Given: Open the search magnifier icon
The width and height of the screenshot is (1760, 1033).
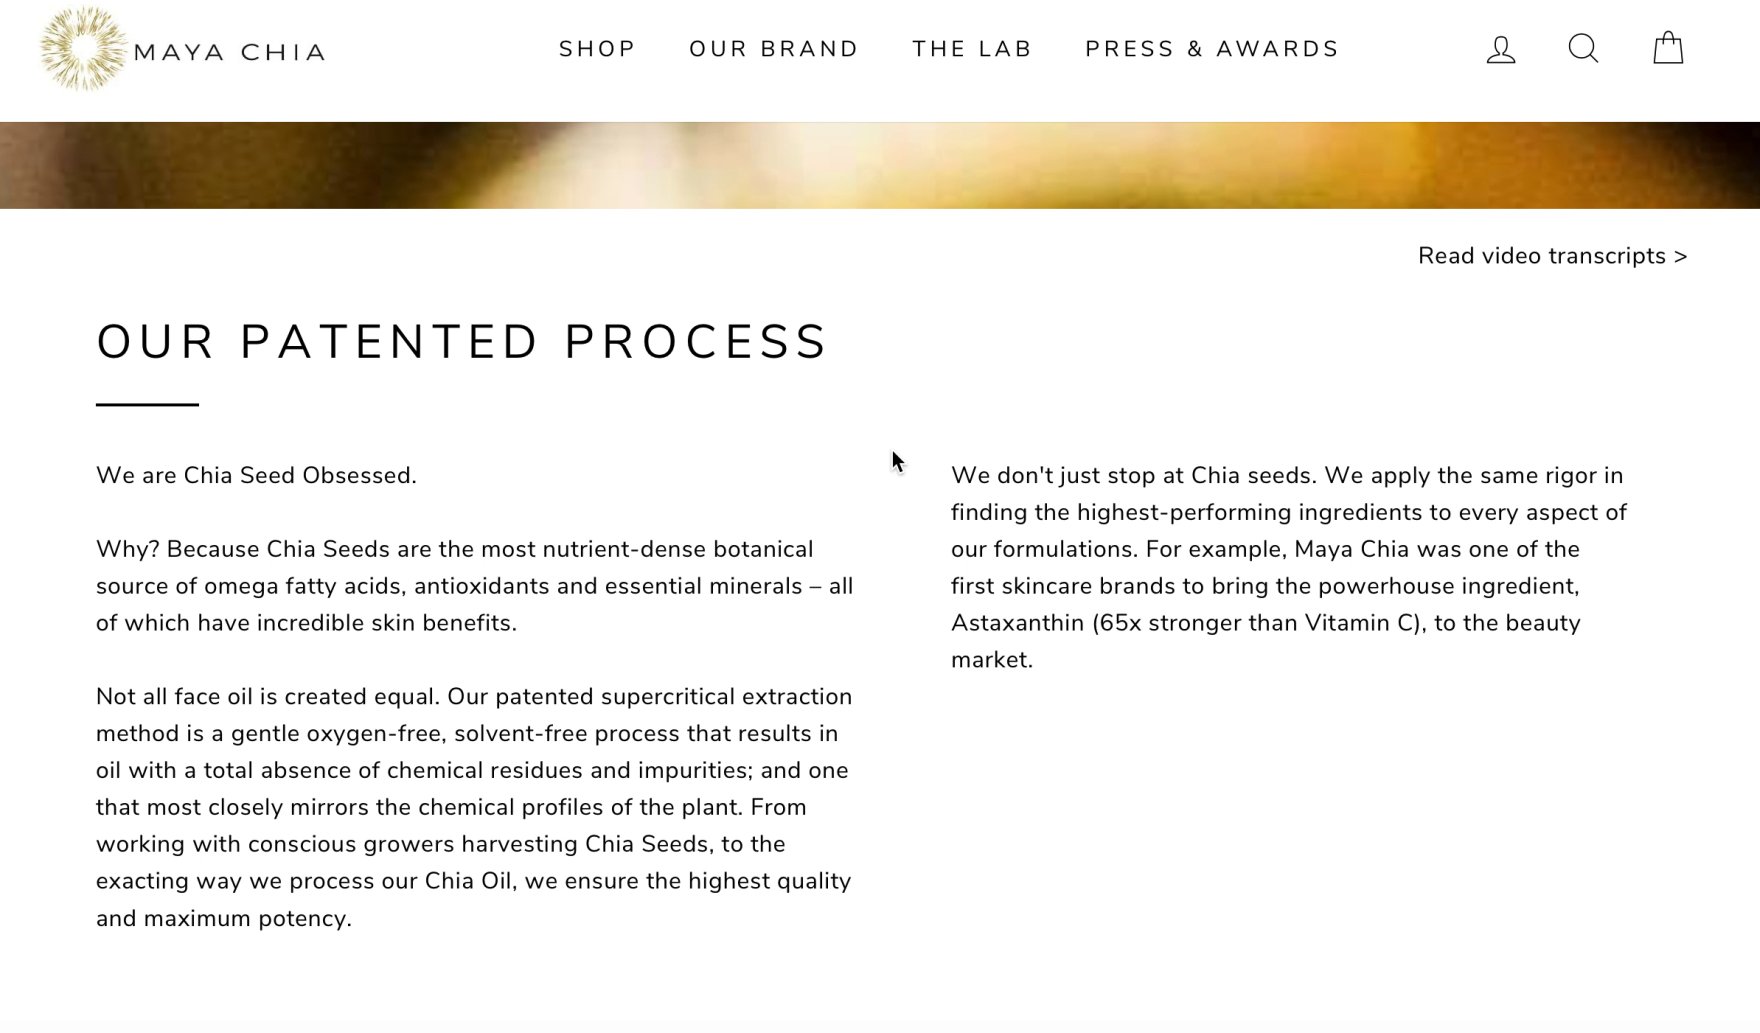Looking at the screenshot, I should click(x=1583, y=48).
